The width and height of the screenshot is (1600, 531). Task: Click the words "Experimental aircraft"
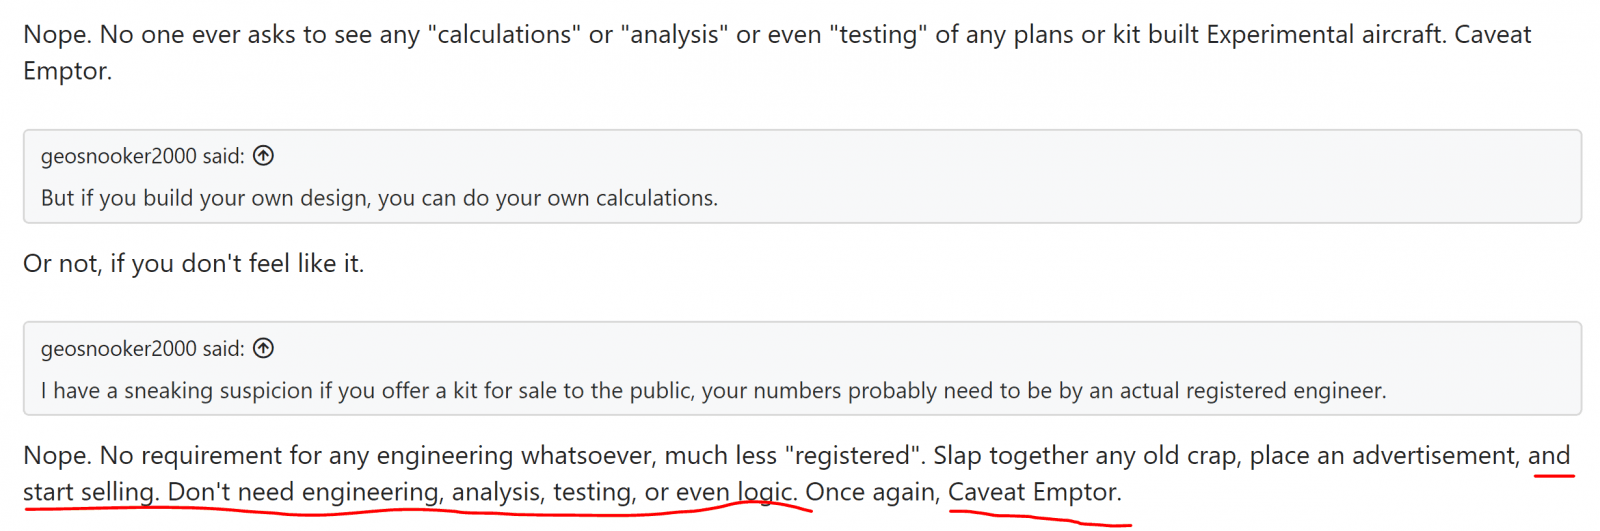tap(1325, 35)
